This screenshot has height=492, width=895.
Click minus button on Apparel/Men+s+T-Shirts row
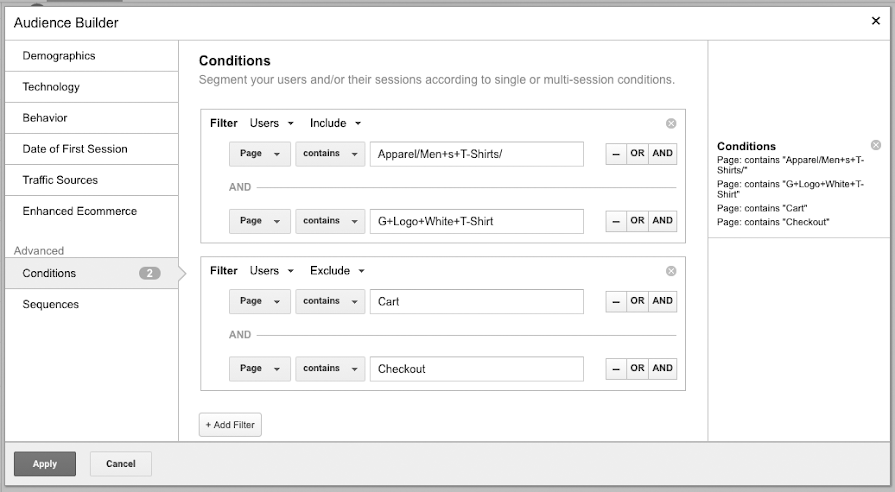616,154
